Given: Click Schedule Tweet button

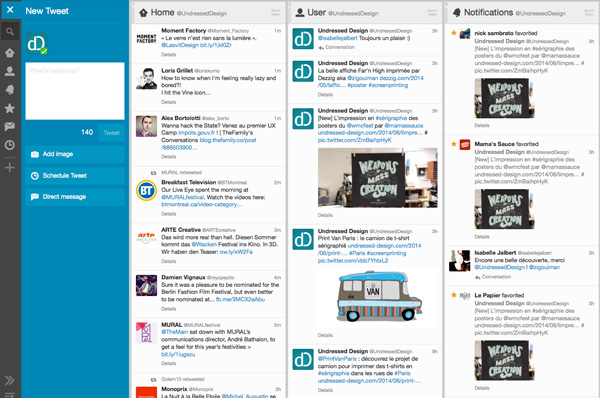Looking at the screenshot, I should pos(75,176).
